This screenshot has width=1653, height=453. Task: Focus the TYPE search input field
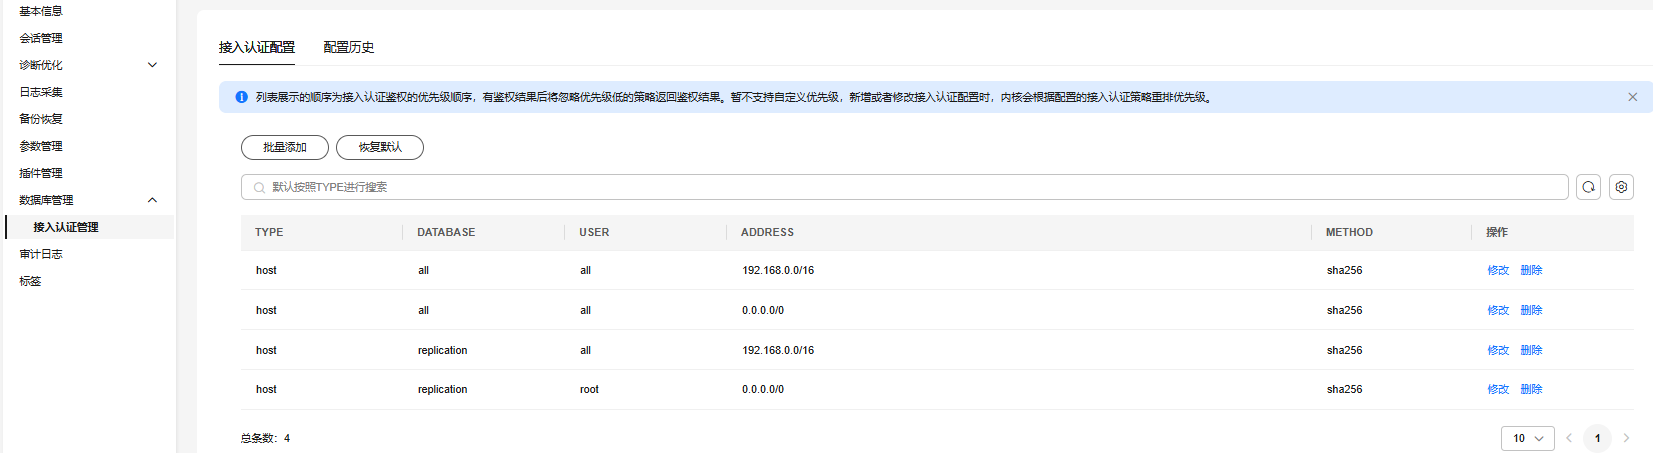tap(900, 187)
